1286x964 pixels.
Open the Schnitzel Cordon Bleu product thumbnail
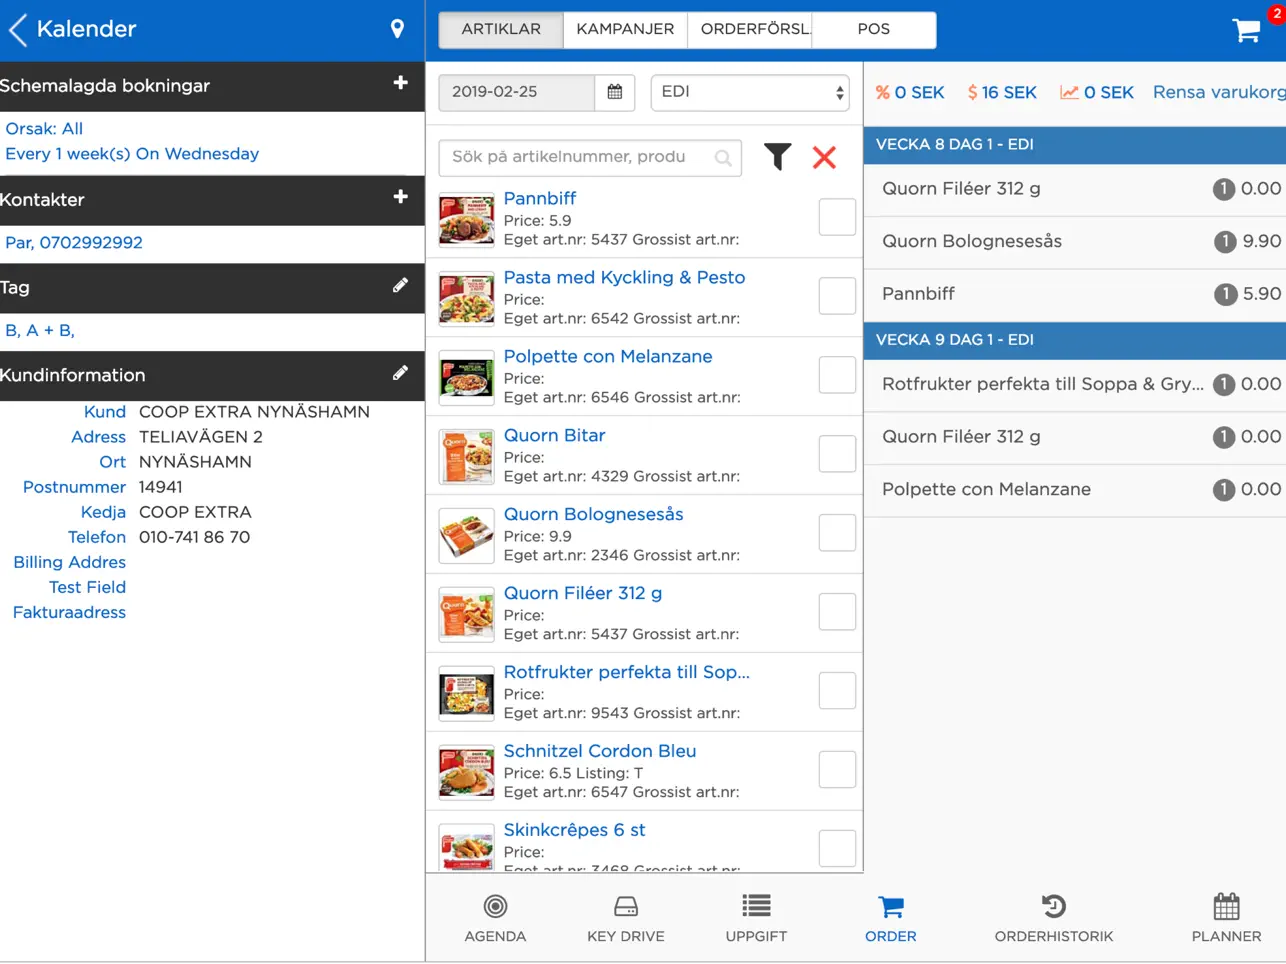466,773
